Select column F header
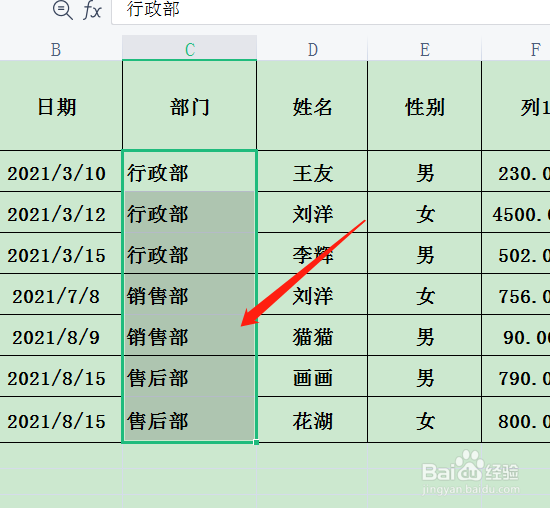 coord(516,49)
